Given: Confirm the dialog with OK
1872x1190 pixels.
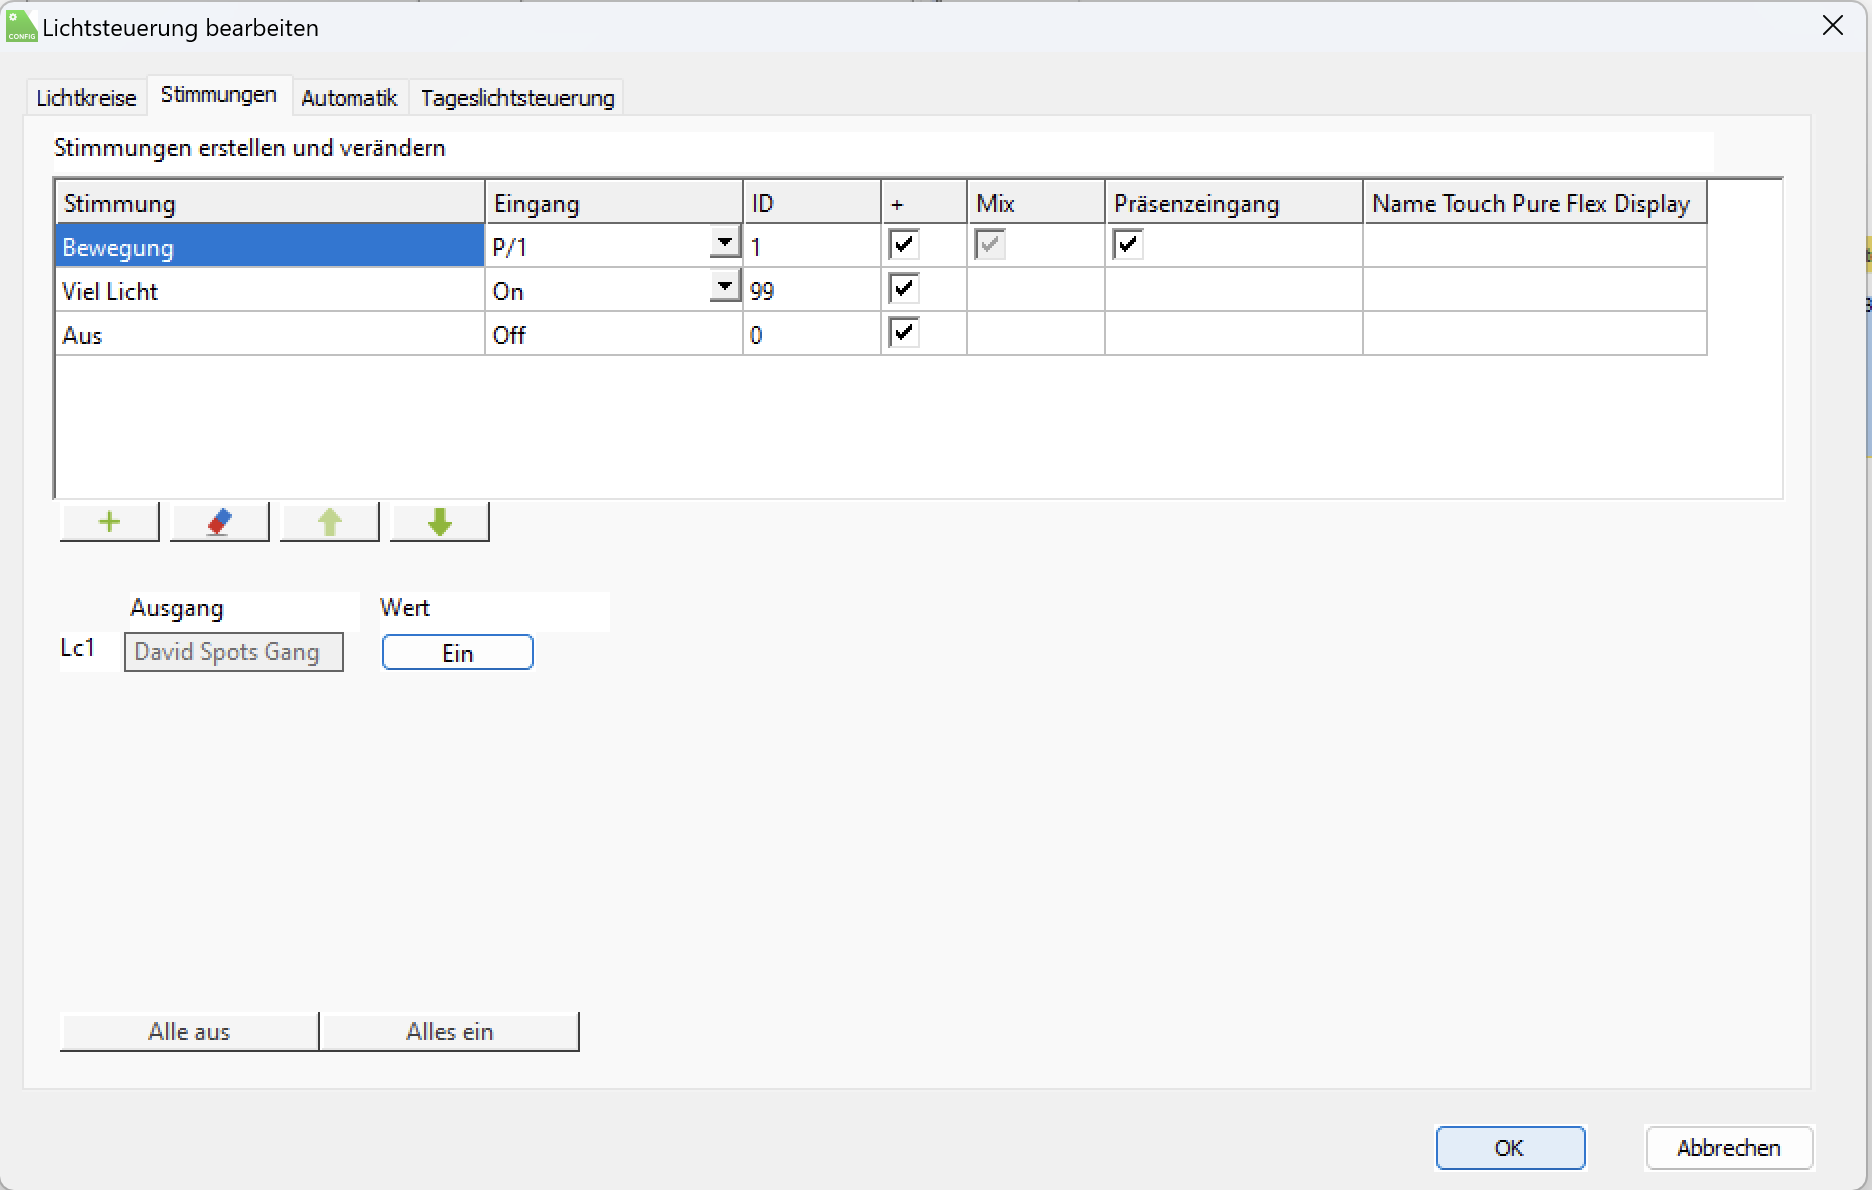Looking at the screenshot, I should tap(1509, 1148).
